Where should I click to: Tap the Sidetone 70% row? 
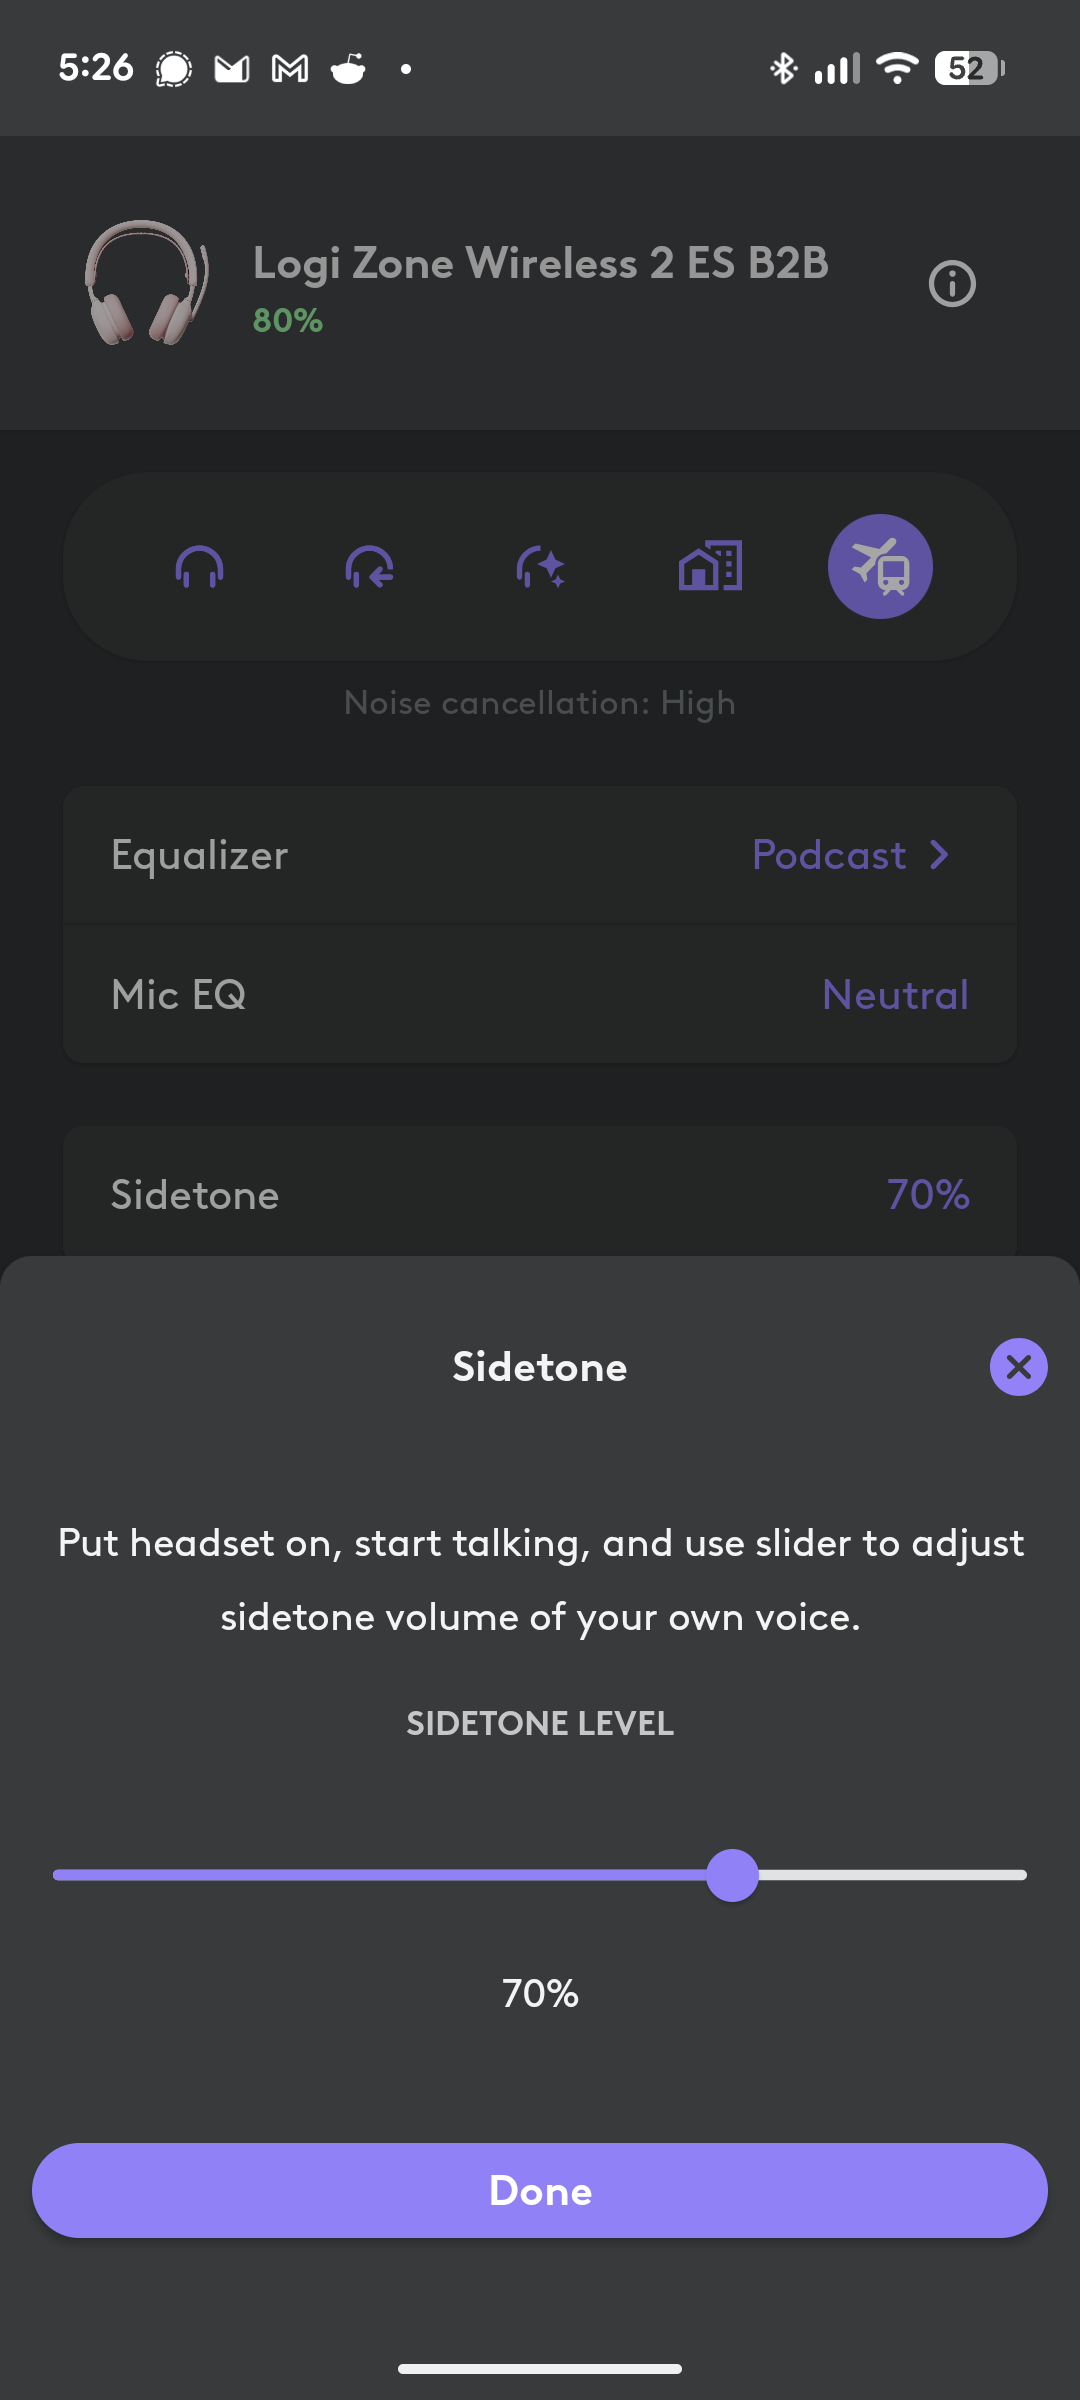(x=540, y=1194)
